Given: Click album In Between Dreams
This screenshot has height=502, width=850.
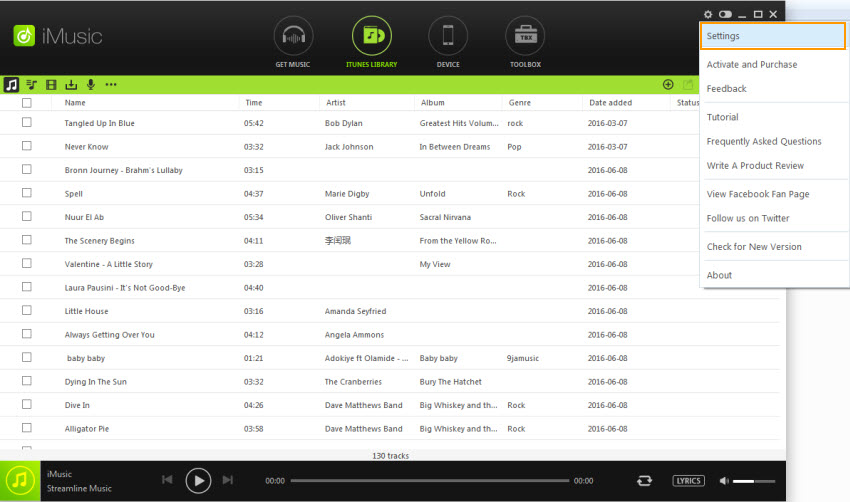Looking at the screenshot, I should (x=454, y=146).
